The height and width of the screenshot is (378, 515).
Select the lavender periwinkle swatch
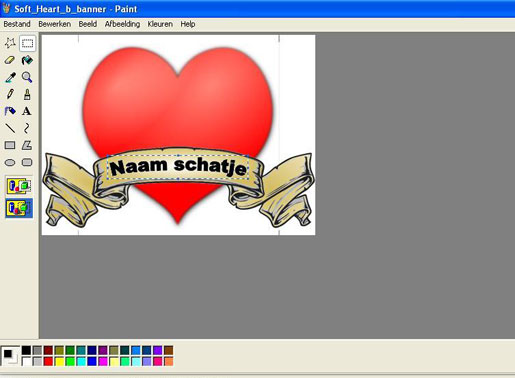[147, 361]
